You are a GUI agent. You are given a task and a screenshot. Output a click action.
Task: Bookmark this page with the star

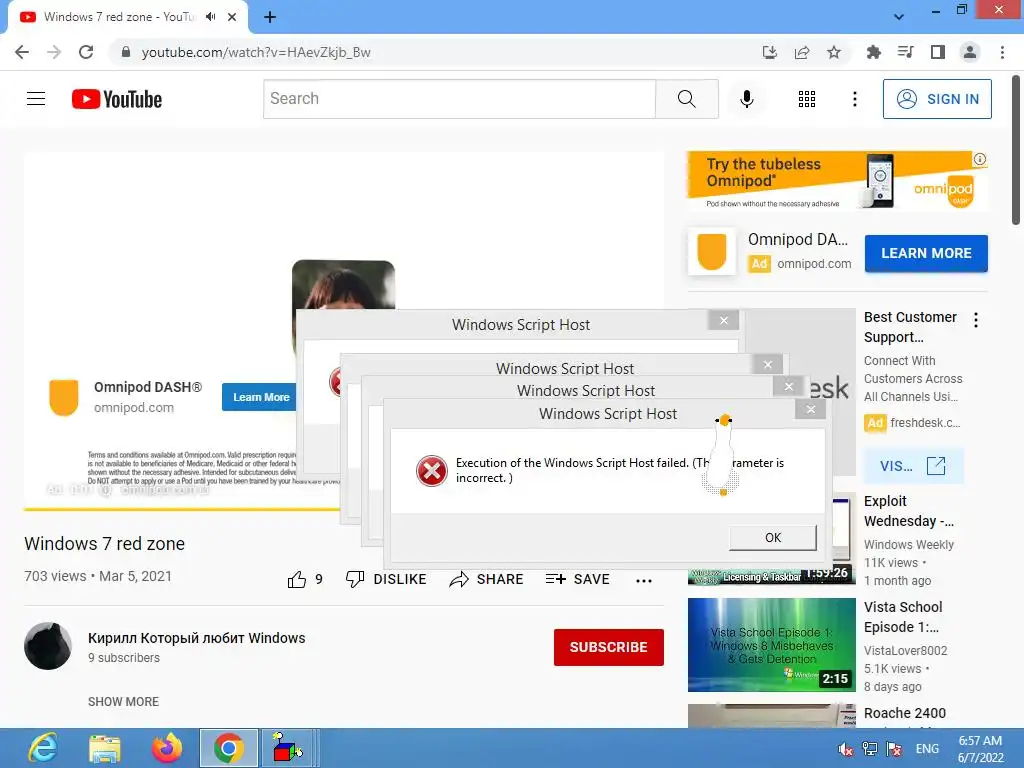[834, 52]
